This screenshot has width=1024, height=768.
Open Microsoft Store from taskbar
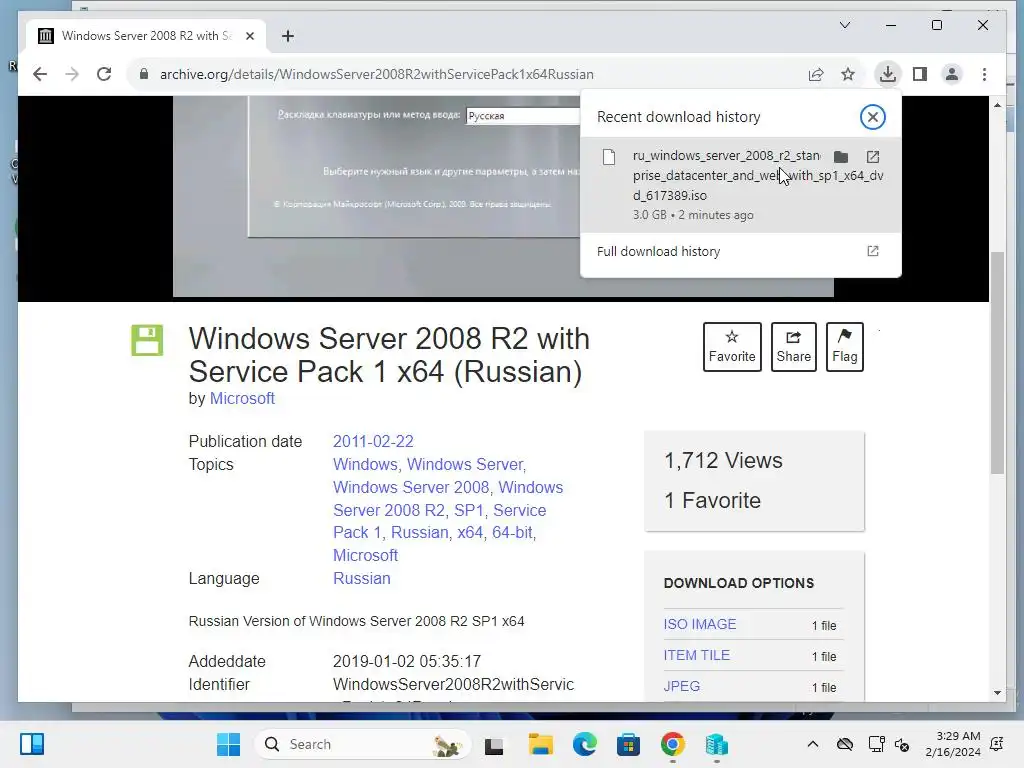[628, 744]
